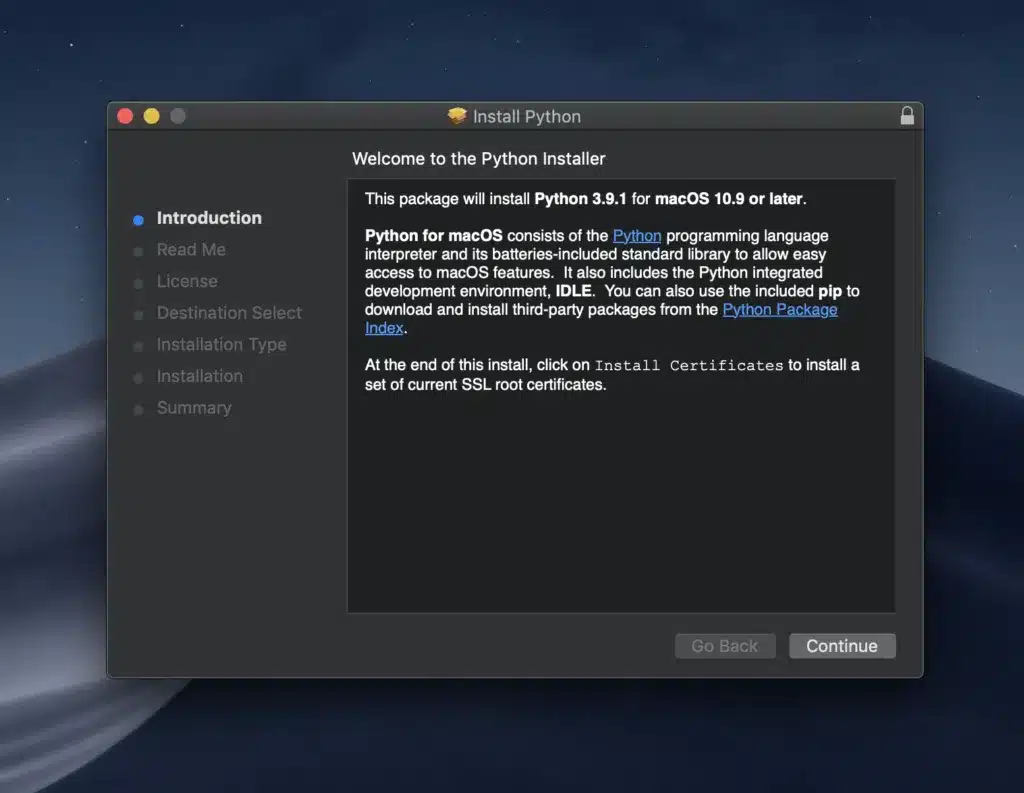1024x793 pixels.
Task: Click the Read Me step indicator dot
Action: pos(137,250)
